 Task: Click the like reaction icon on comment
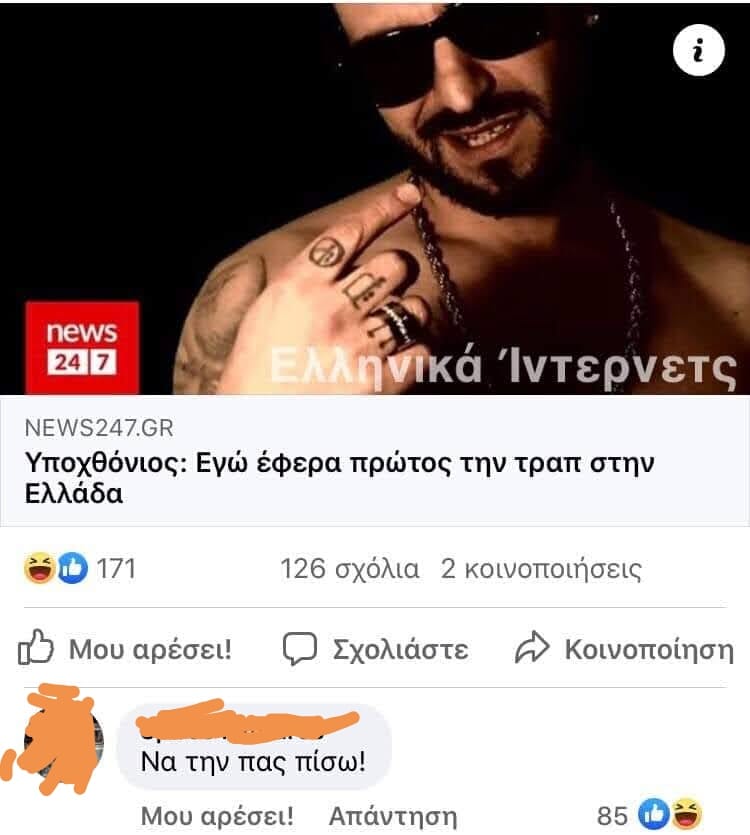click(654, 814)
